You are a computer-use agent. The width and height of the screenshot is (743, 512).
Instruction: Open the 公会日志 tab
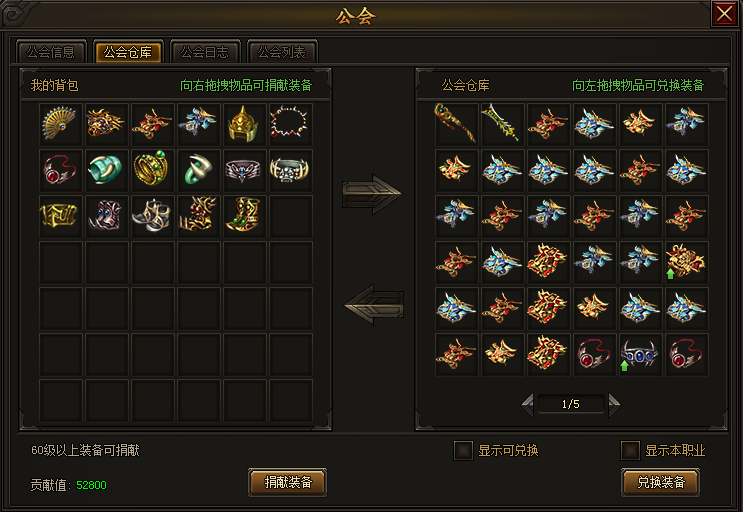(205, 52)
